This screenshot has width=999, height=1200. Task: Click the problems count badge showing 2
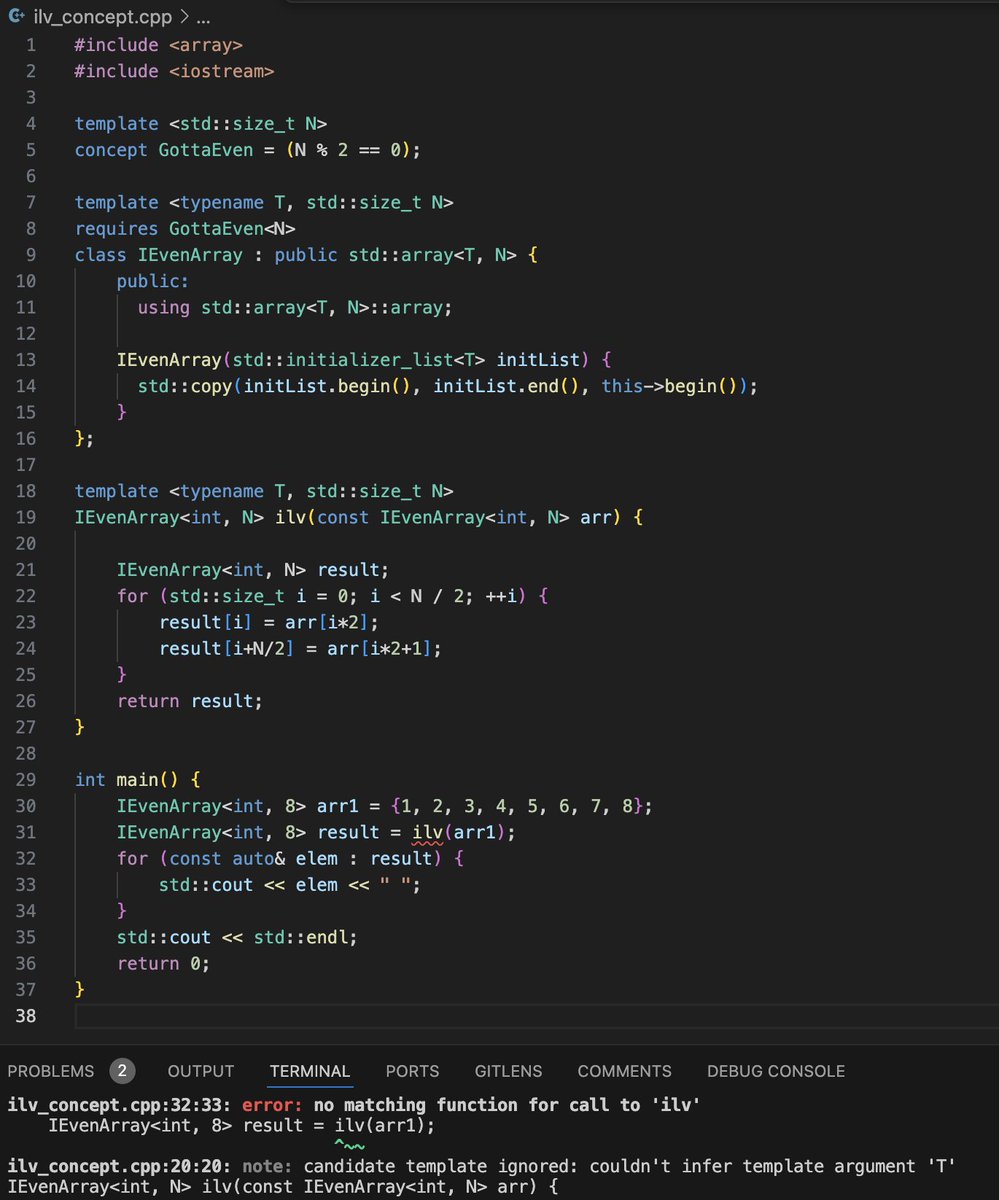[x=122, y=1071]
